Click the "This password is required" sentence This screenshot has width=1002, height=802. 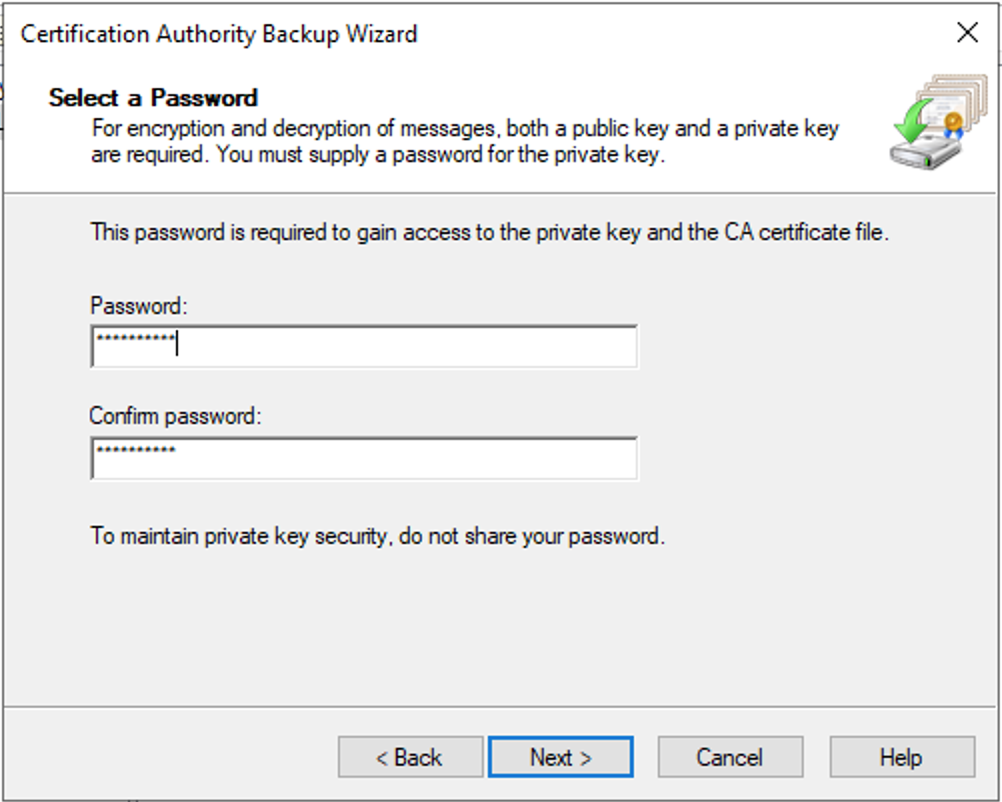point(490,232)
